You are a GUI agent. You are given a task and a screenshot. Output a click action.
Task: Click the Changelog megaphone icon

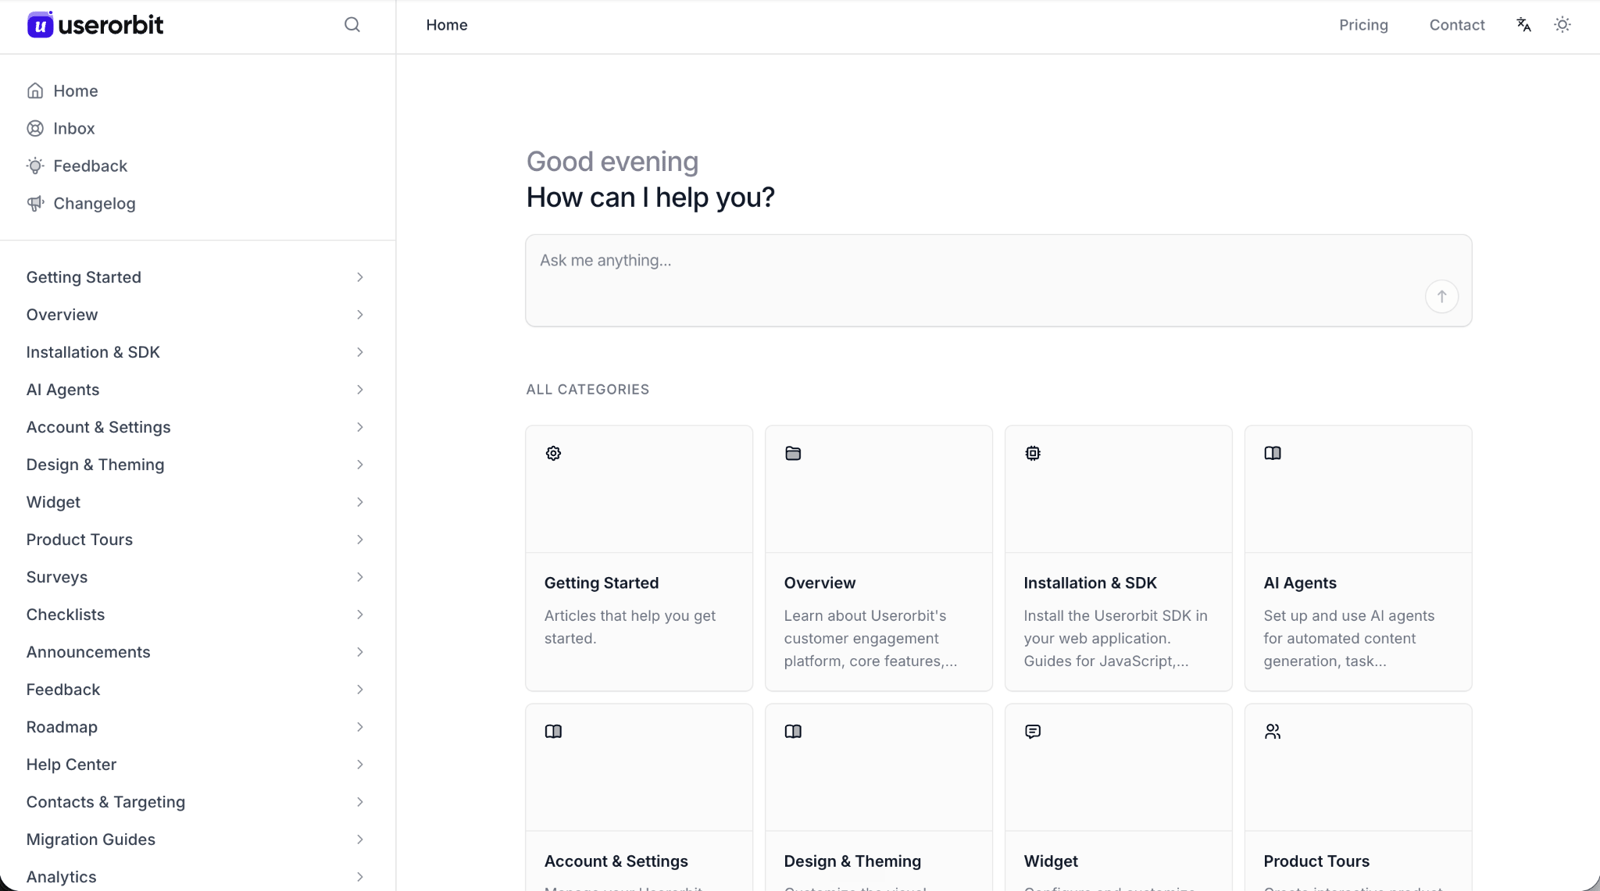pyautogui.click(x=35, y=203)
